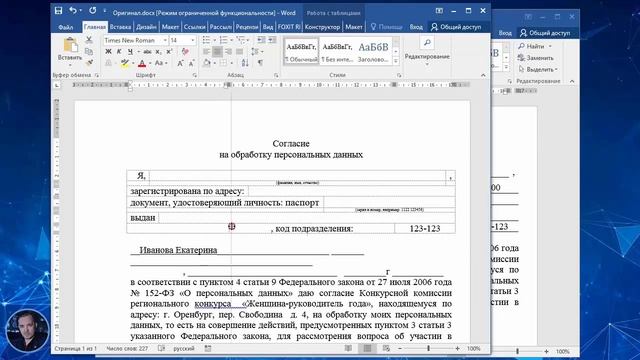Expand the numbered list options arrow
Viewport: 640px width, 360px height.
pyautogui.click(x=231, y=40)
